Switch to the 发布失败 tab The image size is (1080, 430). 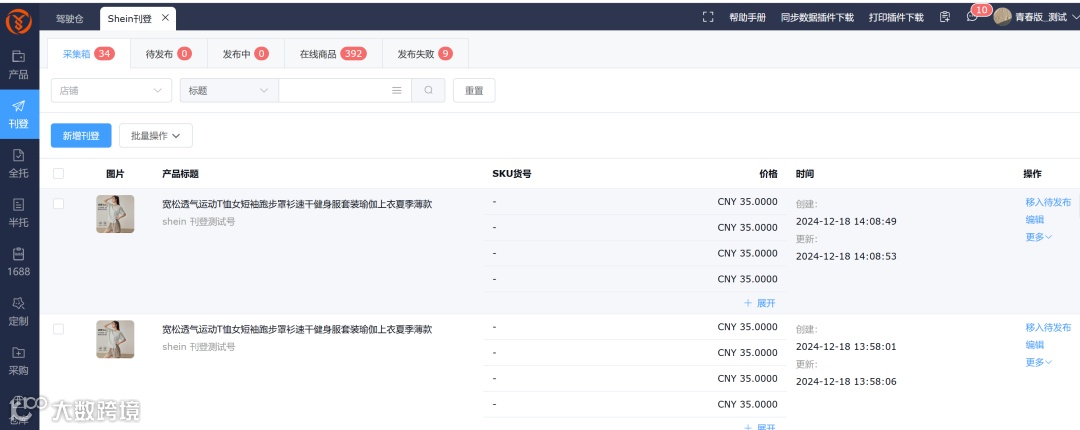point(426,54)
